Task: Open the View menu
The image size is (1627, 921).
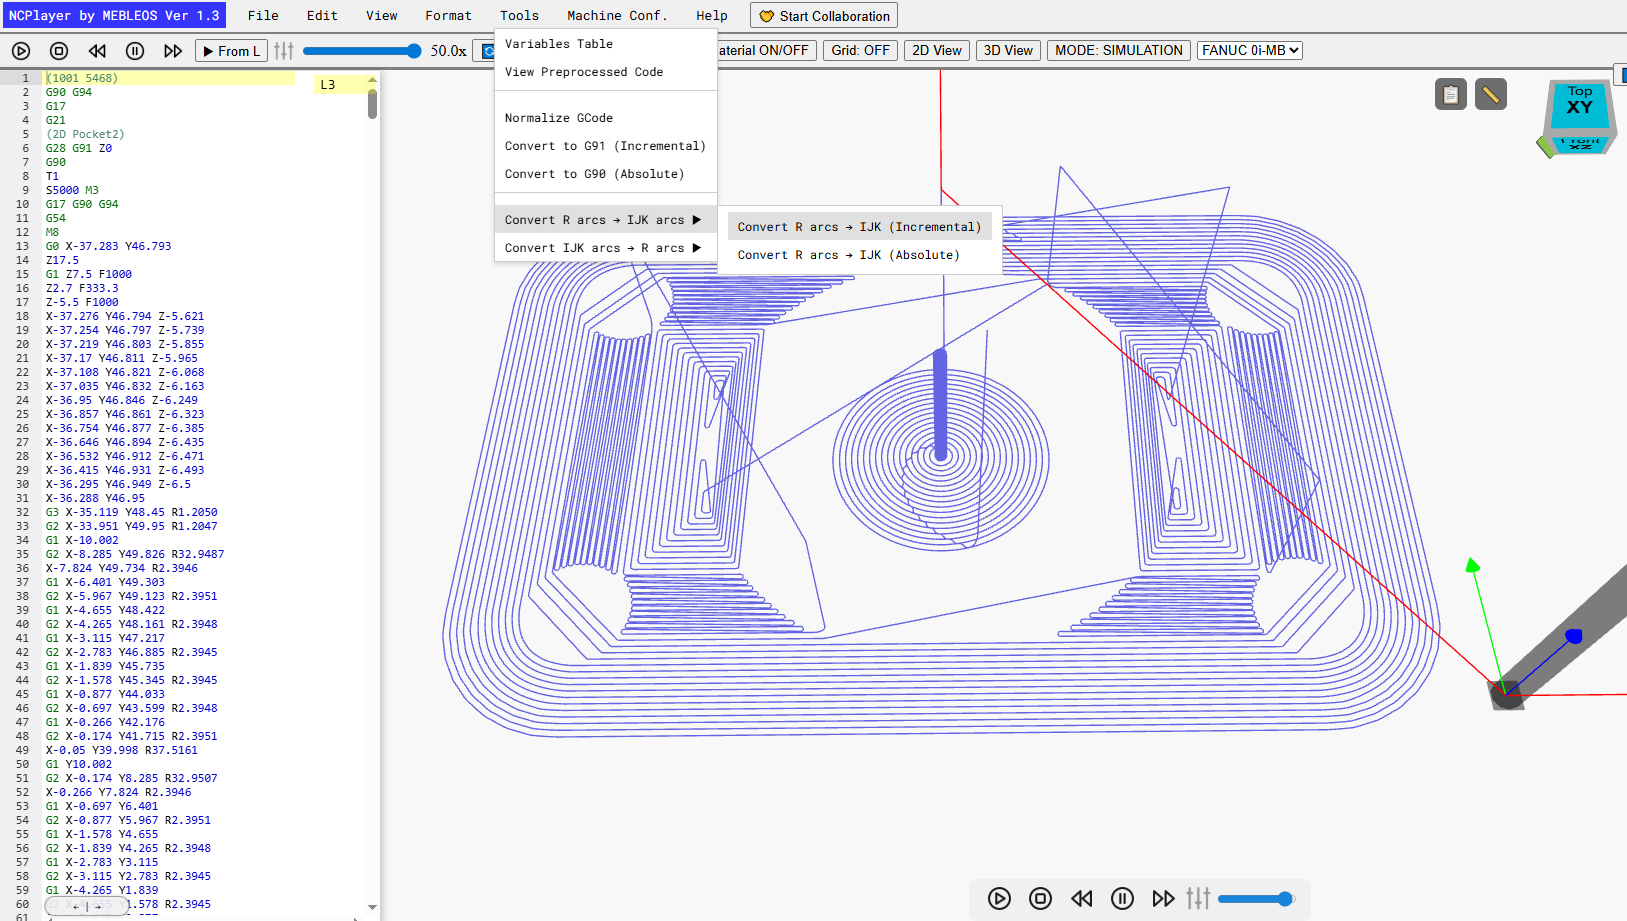Action: [x=381, y=15]
